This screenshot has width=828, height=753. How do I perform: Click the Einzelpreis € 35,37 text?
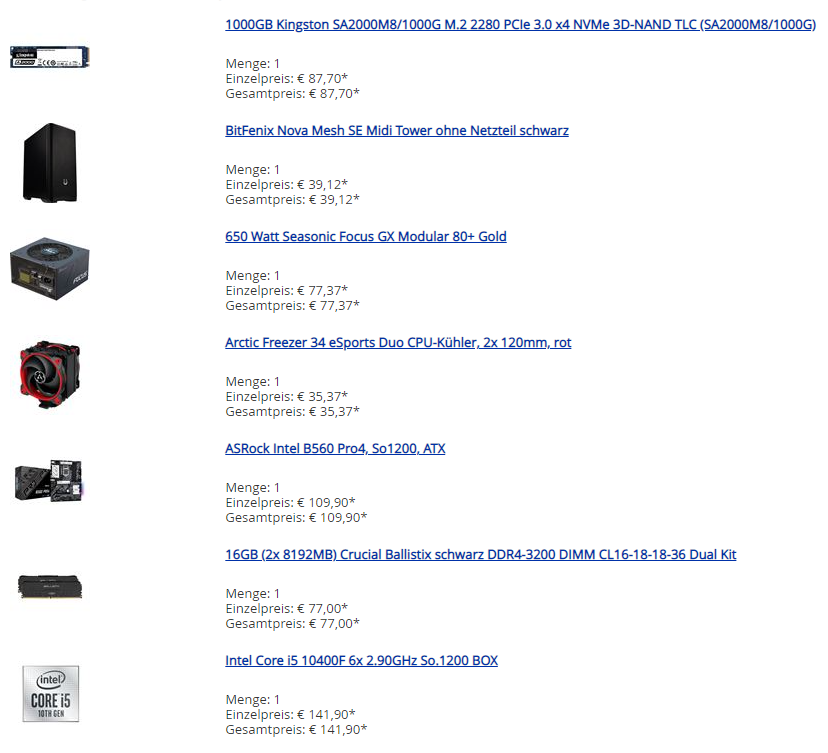pyautogui.click(x=286, y=397)
